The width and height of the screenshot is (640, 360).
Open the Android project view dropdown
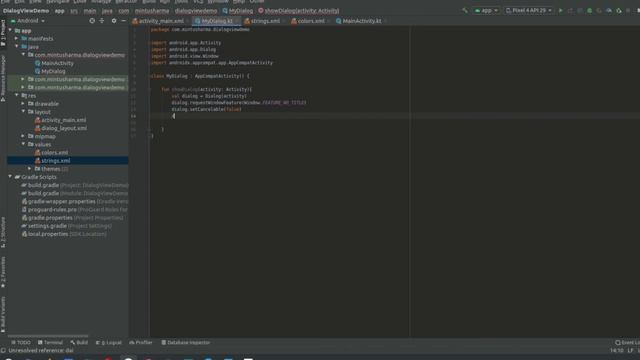tap(28, 21)
